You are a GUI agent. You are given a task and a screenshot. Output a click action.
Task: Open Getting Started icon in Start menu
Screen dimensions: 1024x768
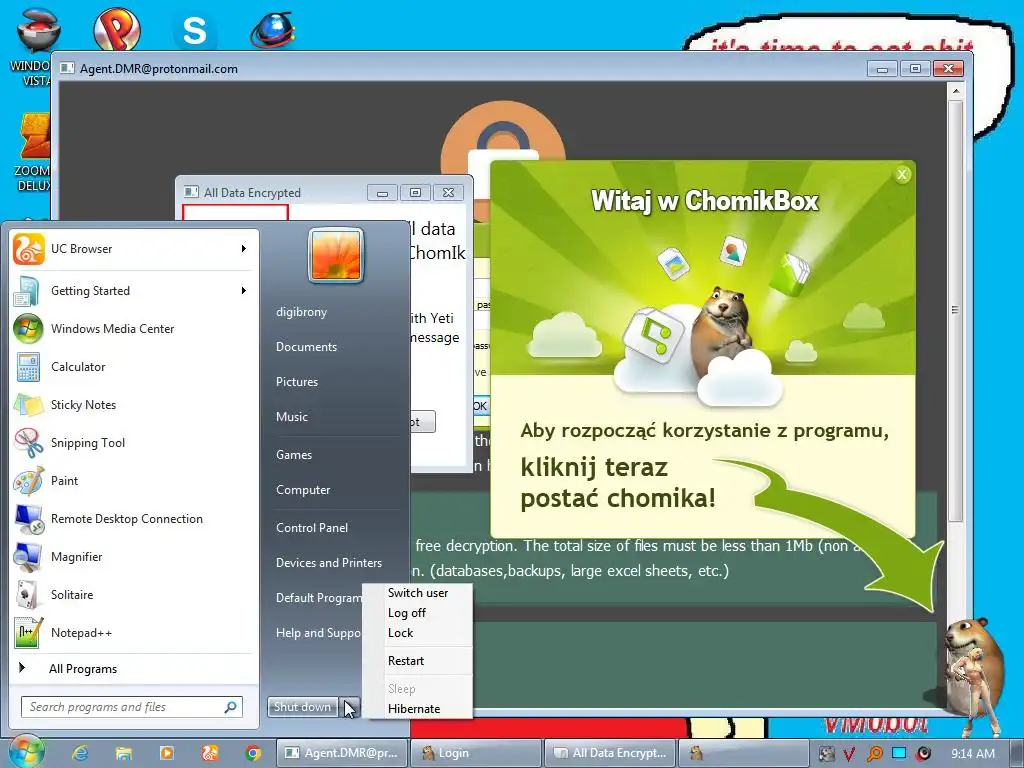coord(28,291)
